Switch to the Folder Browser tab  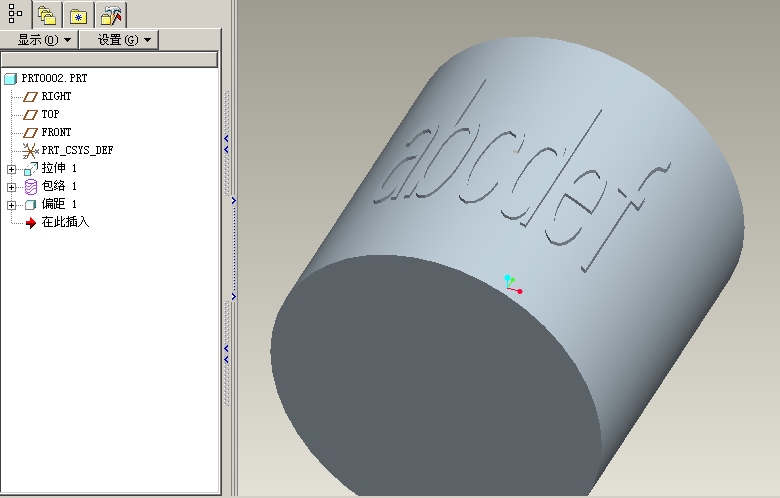(47, 15)
